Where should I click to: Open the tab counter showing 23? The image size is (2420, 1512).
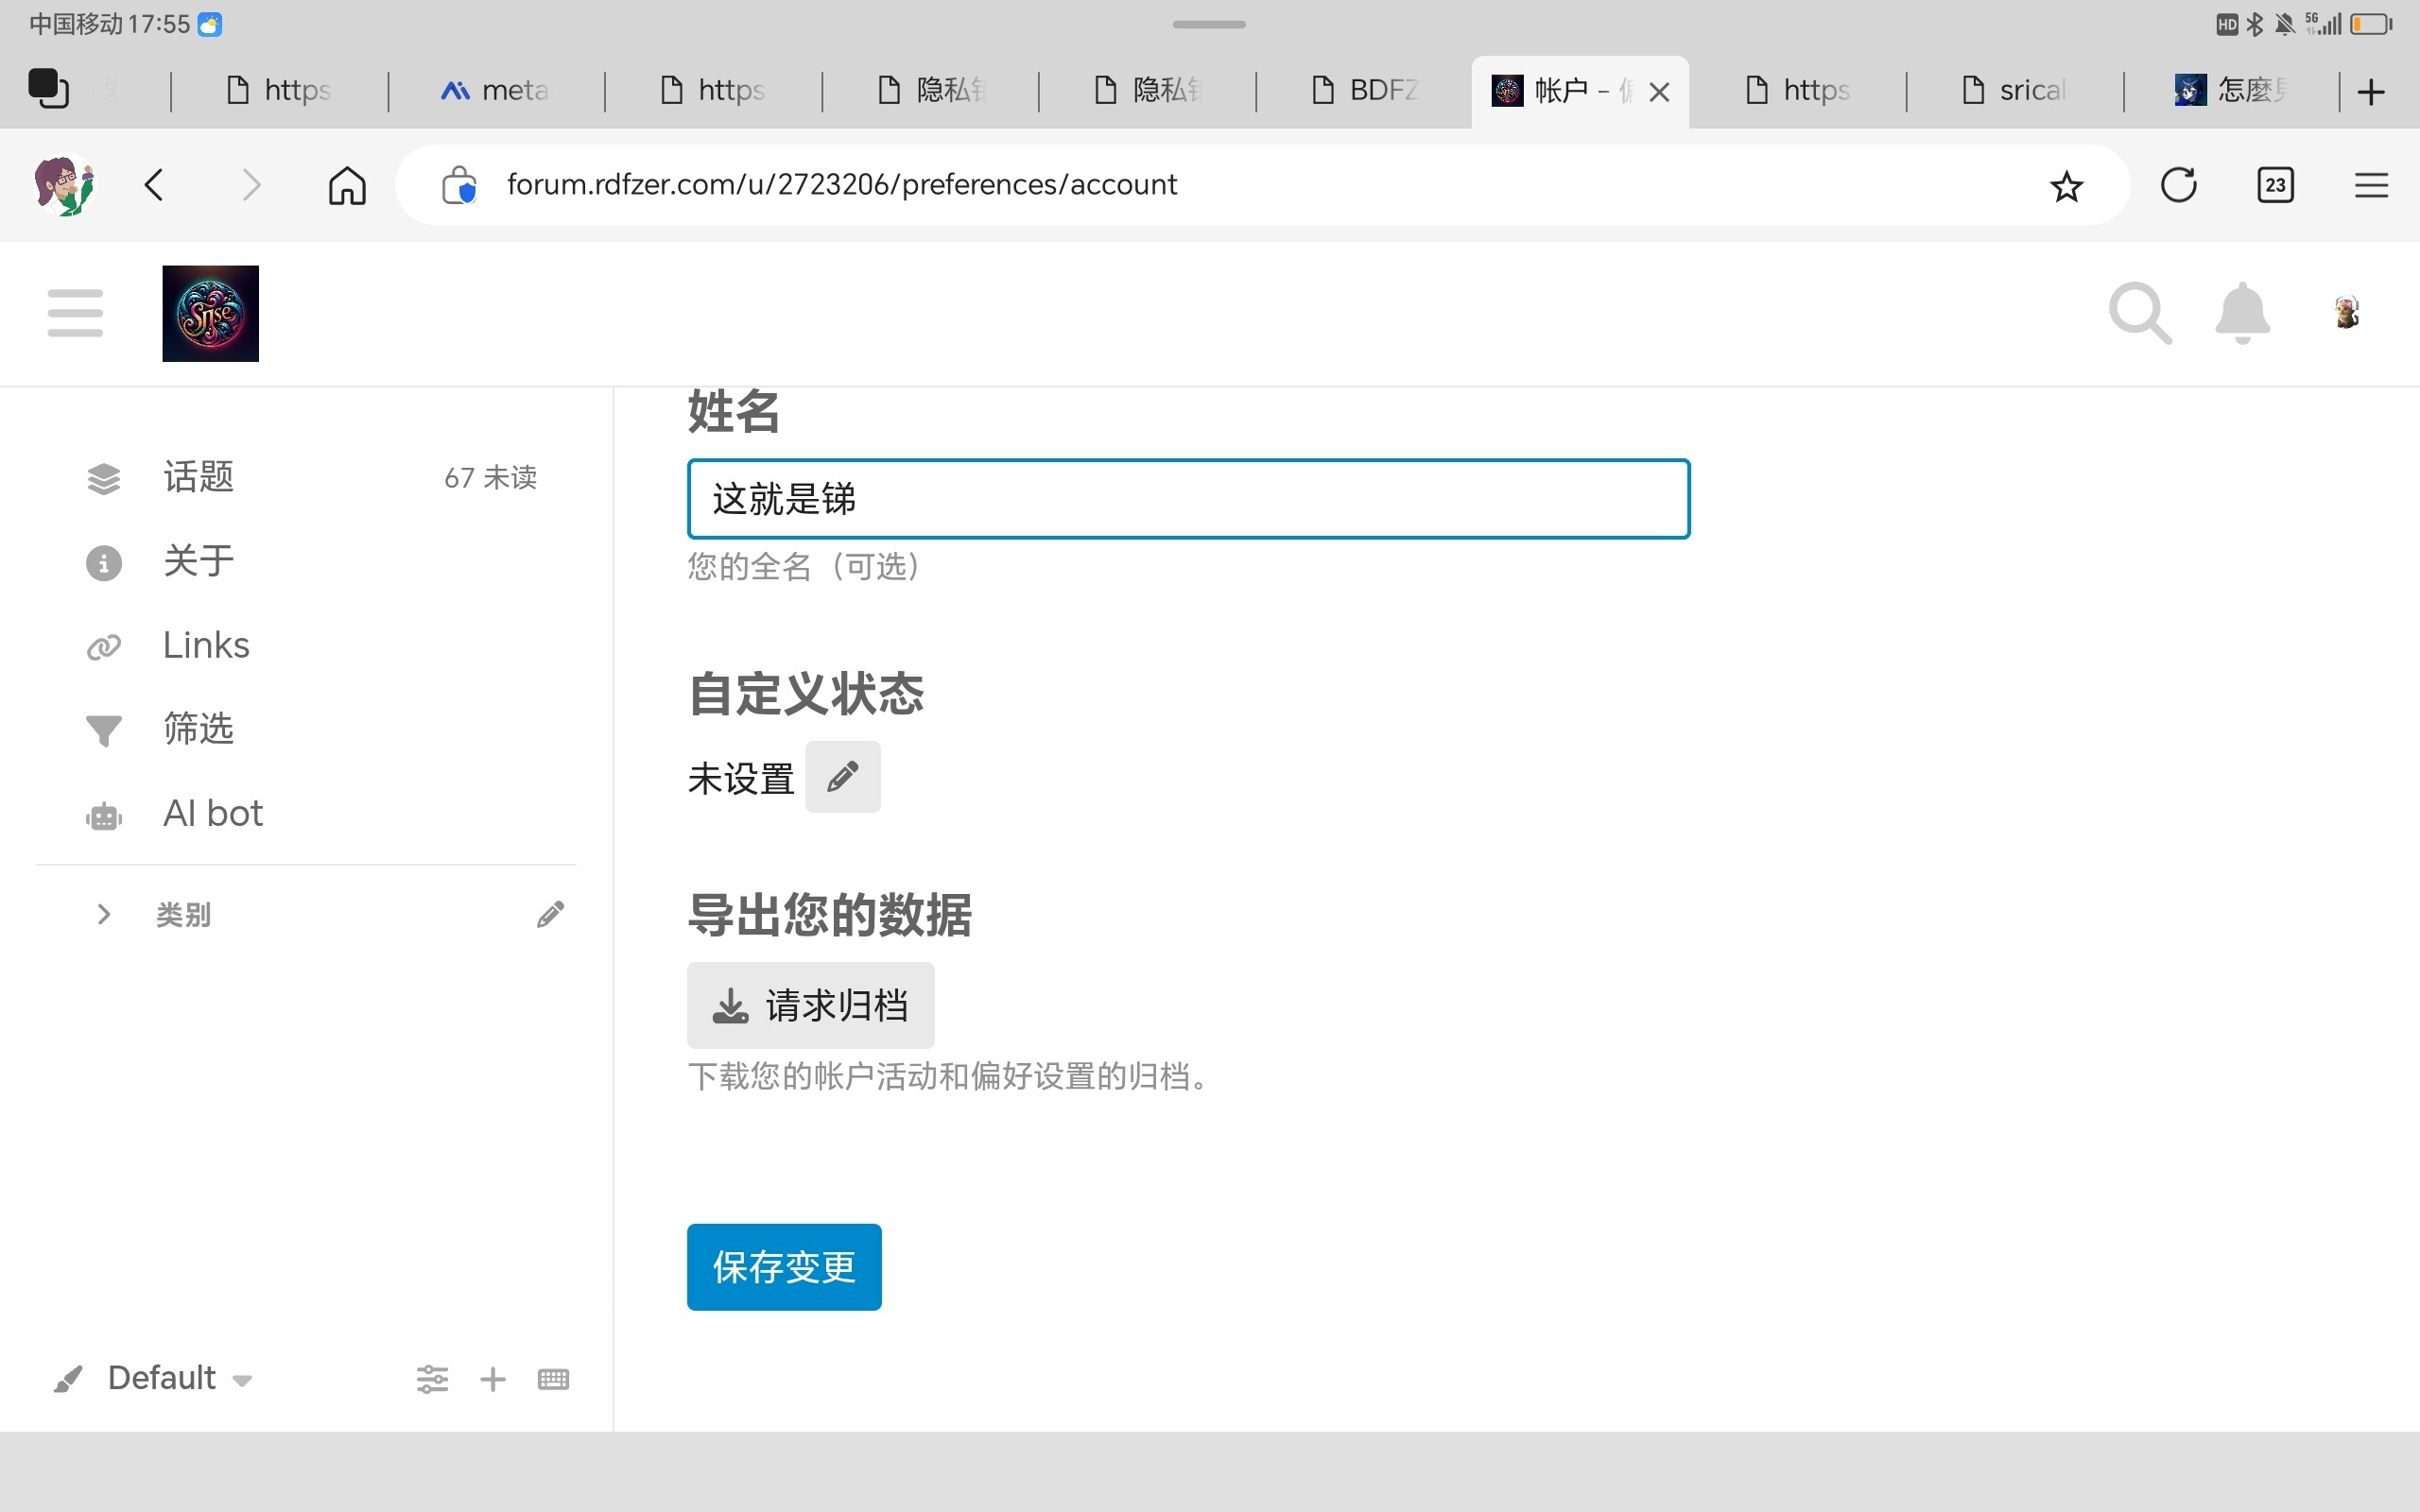[2275, 186]
